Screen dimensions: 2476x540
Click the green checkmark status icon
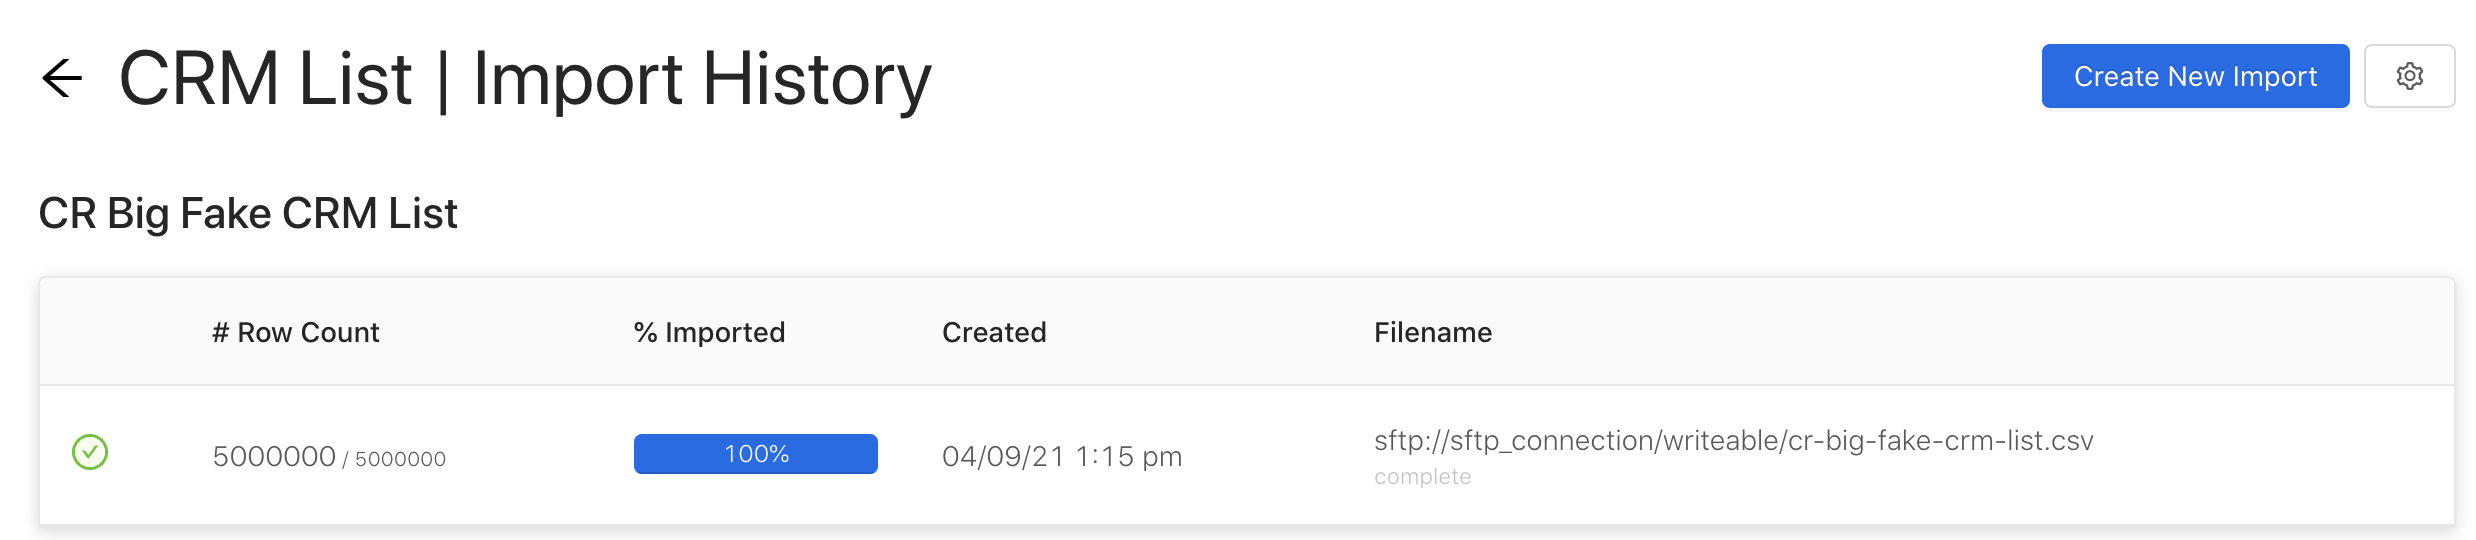90,452
